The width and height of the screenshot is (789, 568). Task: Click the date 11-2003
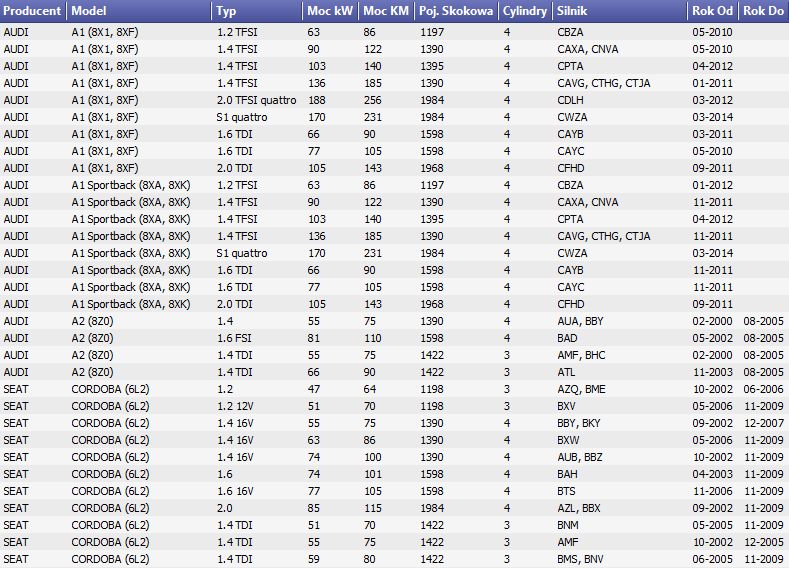coord(713,372)
